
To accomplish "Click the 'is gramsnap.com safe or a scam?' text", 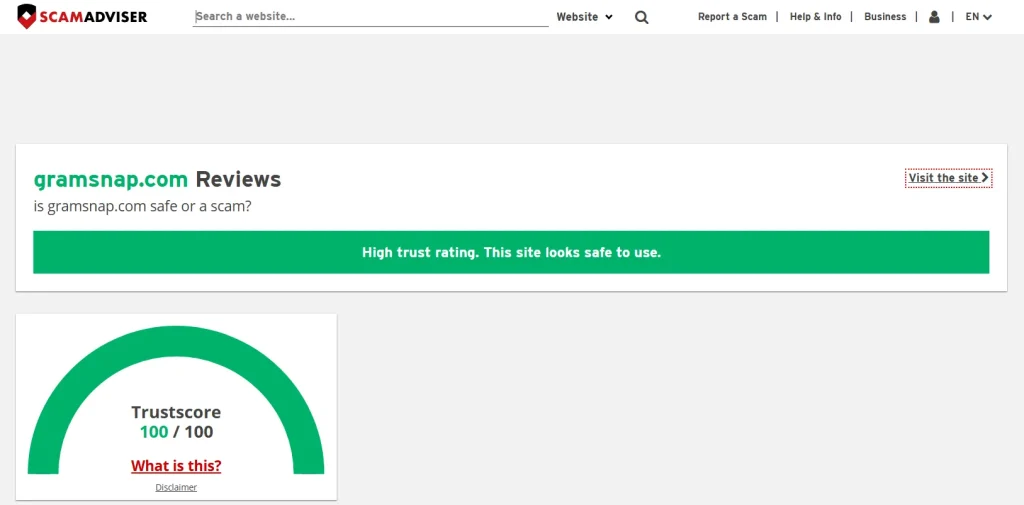I will (142, 206).
